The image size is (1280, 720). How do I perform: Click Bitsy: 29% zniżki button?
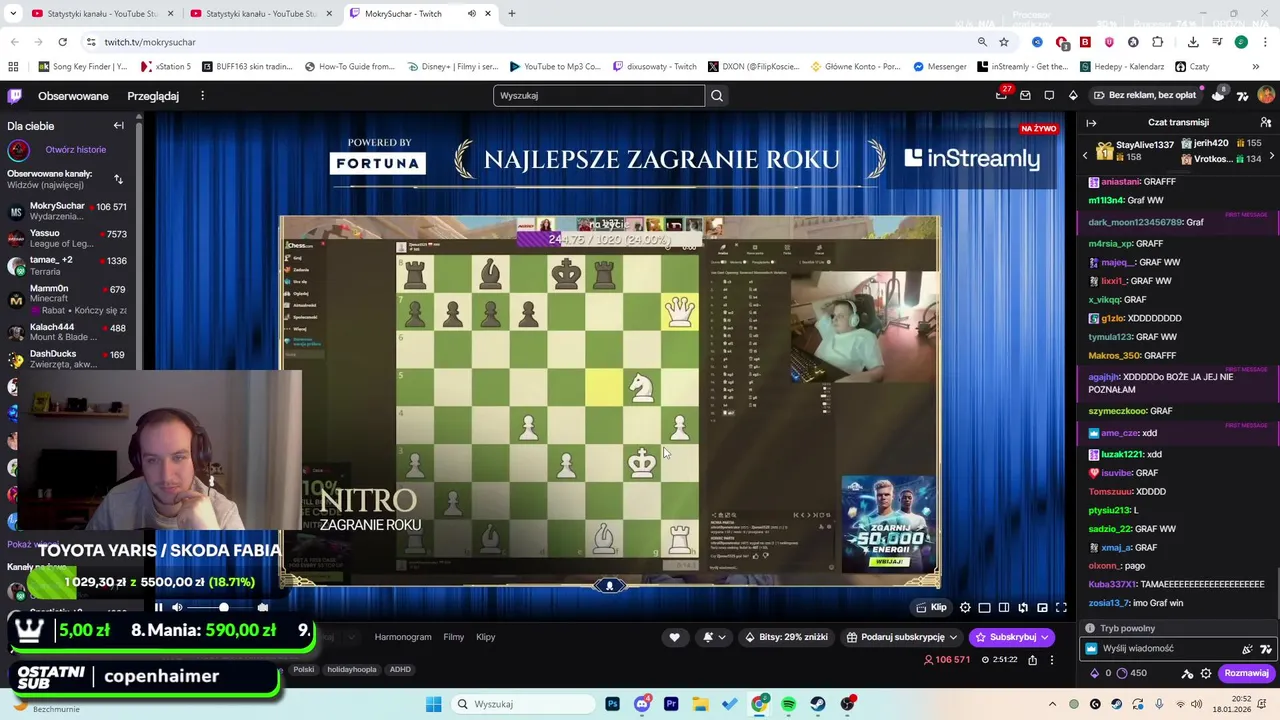[x=786, y=637]
